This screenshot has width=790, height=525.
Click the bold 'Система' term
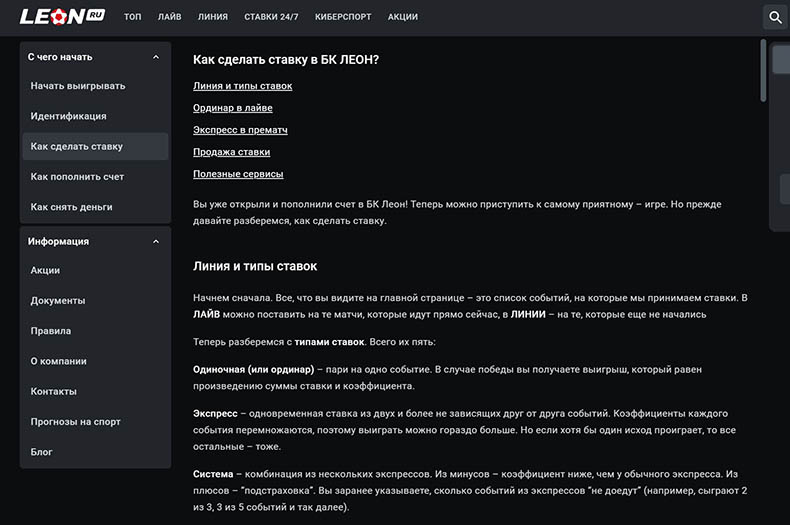[213, 474]
